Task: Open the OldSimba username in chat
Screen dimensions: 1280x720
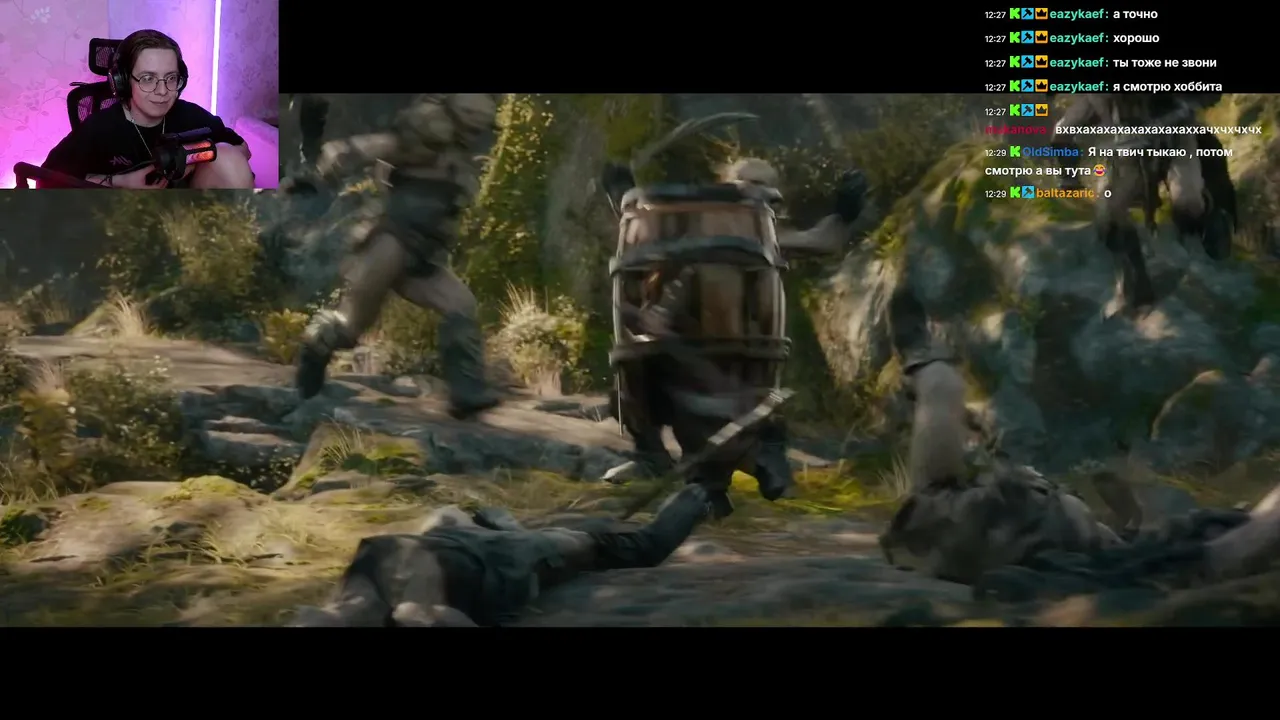Action: coord(1051,152)
